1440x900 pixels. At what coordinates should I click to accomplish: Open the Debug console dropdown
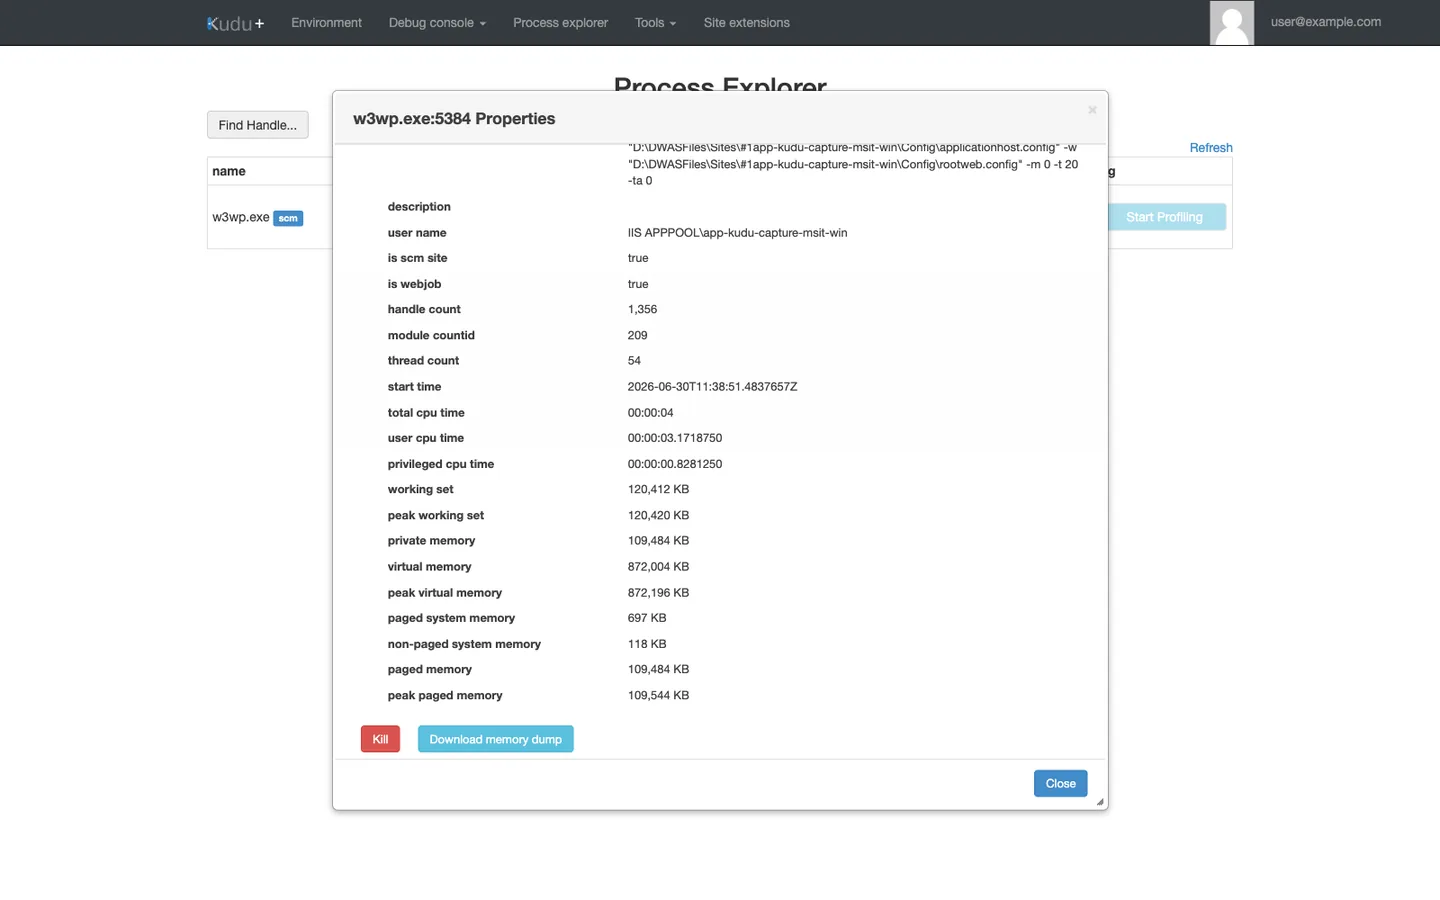[437, 23]
